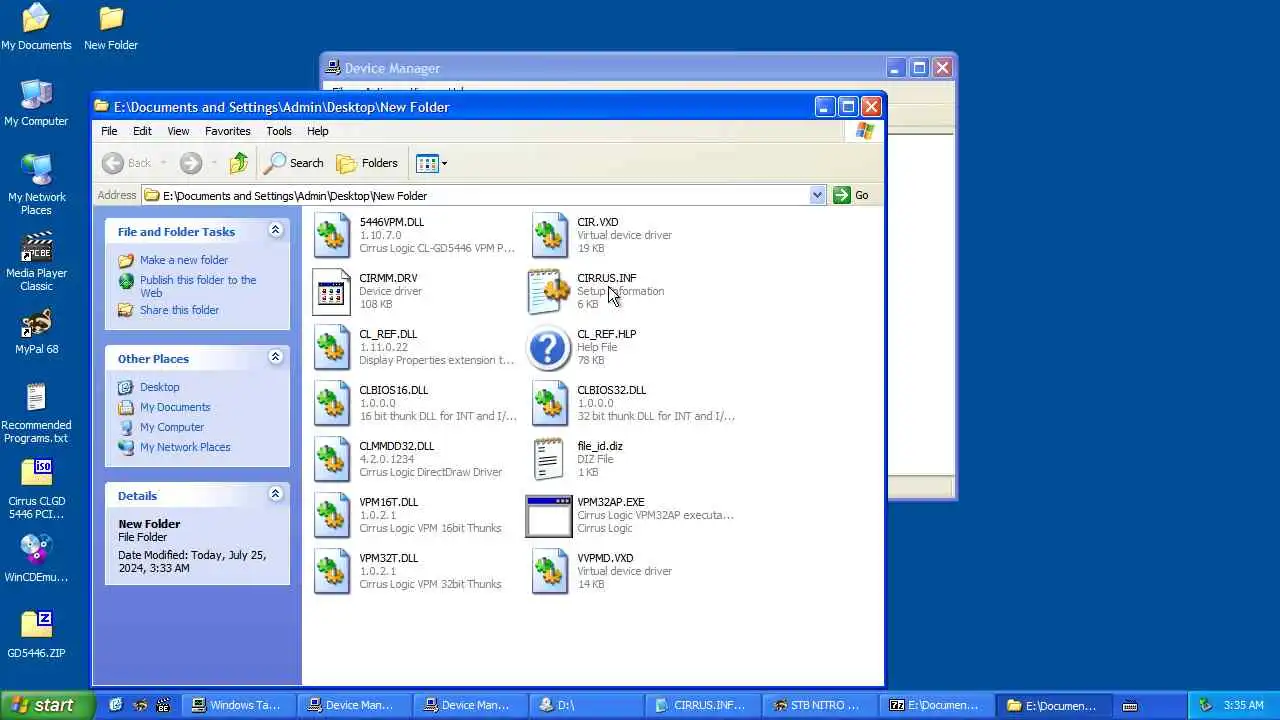1280x720 pixels.
Task: Select the CIRRUS.INF setup information icon
Action: tap(549, 291)
